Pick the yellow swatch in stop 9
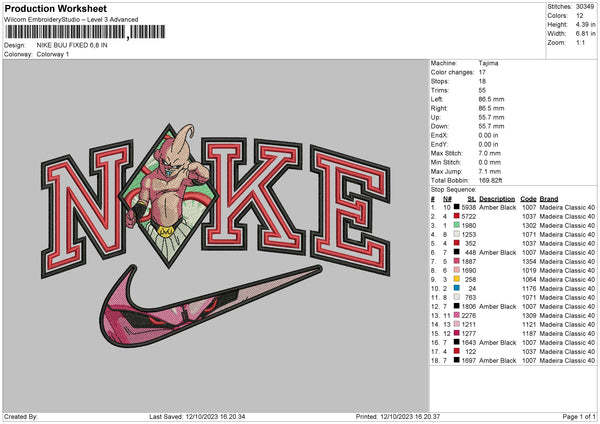This screenshot has width=600, height=424. pos(457,279)
